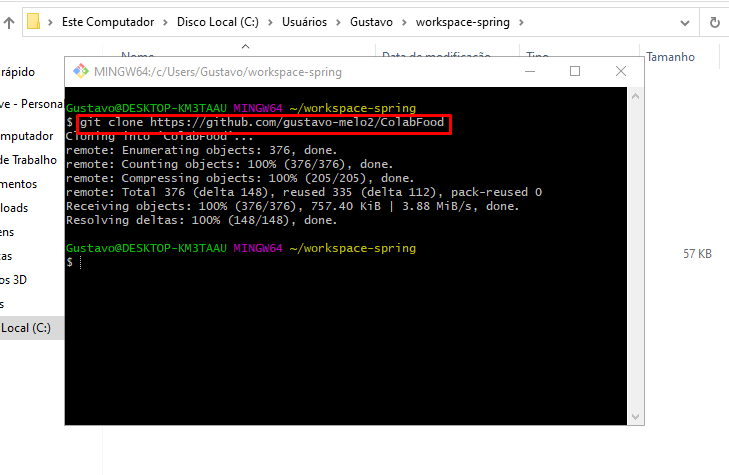
Task: Minimize the MINGW64 terminal window
Action: click(530, 71)
